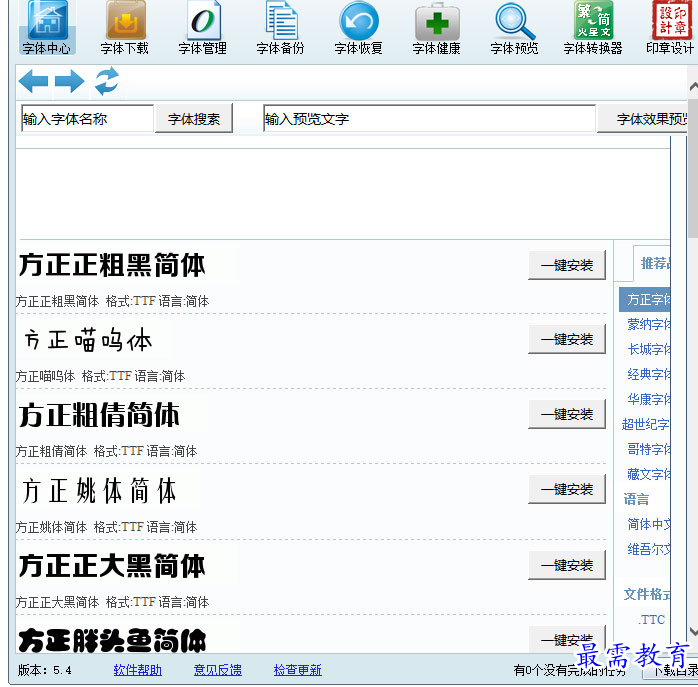Image resolution: width=698 pixels, height=687 pixels.
Task: Open the 方正正粗黑简体 font preview image
Action: (112, 265)
